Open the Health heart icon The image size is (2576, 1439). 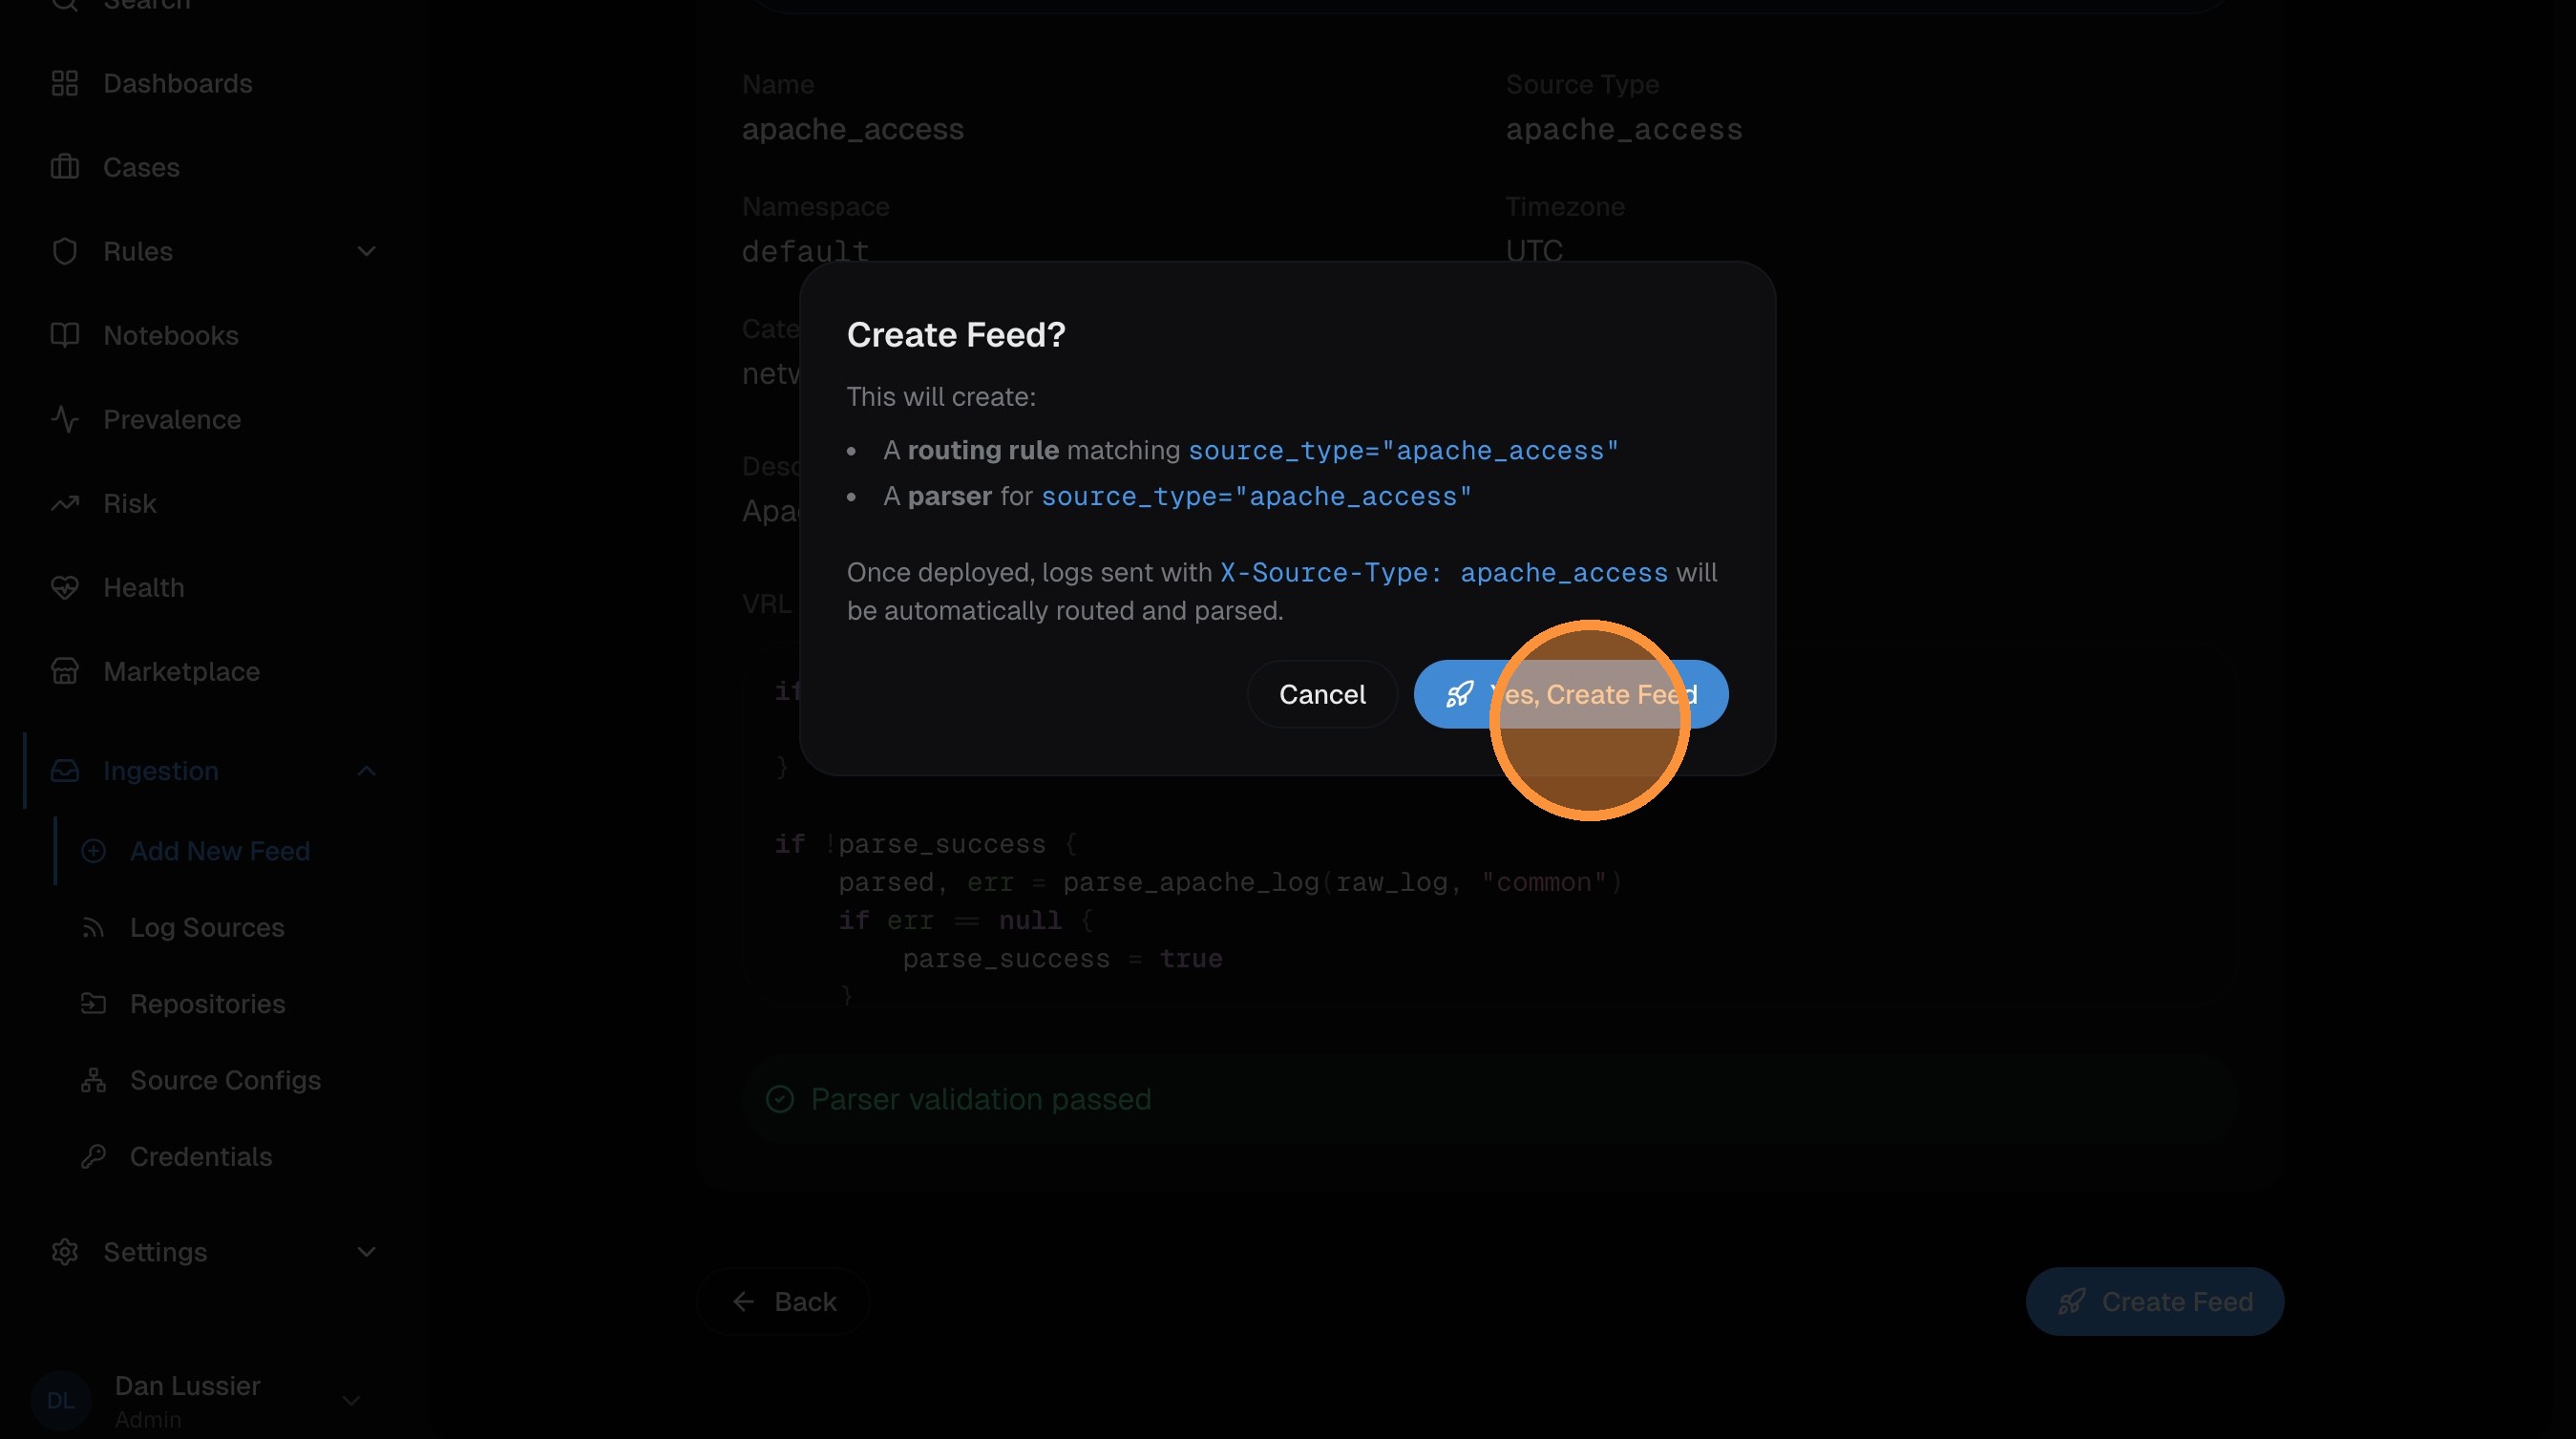[65, 587]
